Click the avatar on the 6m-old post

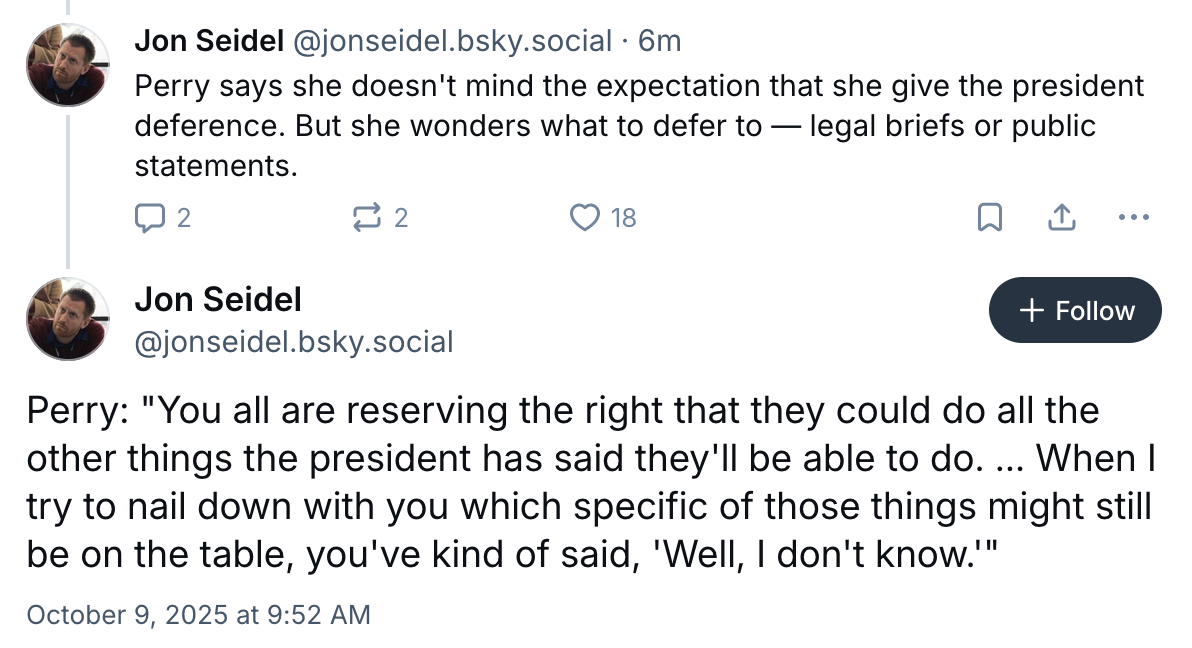click(x=67, y=65)
